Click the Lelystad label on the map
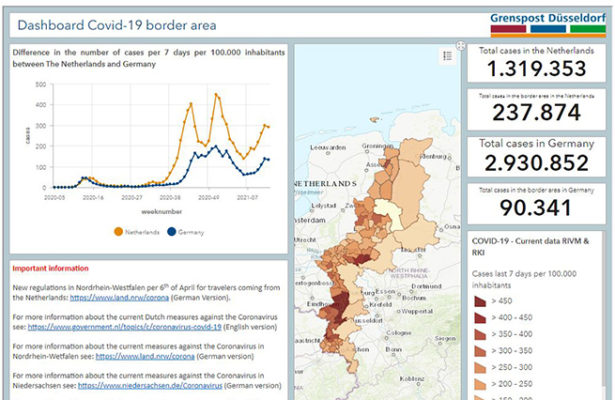The image size is (615, 400). [x=324, y=205]
